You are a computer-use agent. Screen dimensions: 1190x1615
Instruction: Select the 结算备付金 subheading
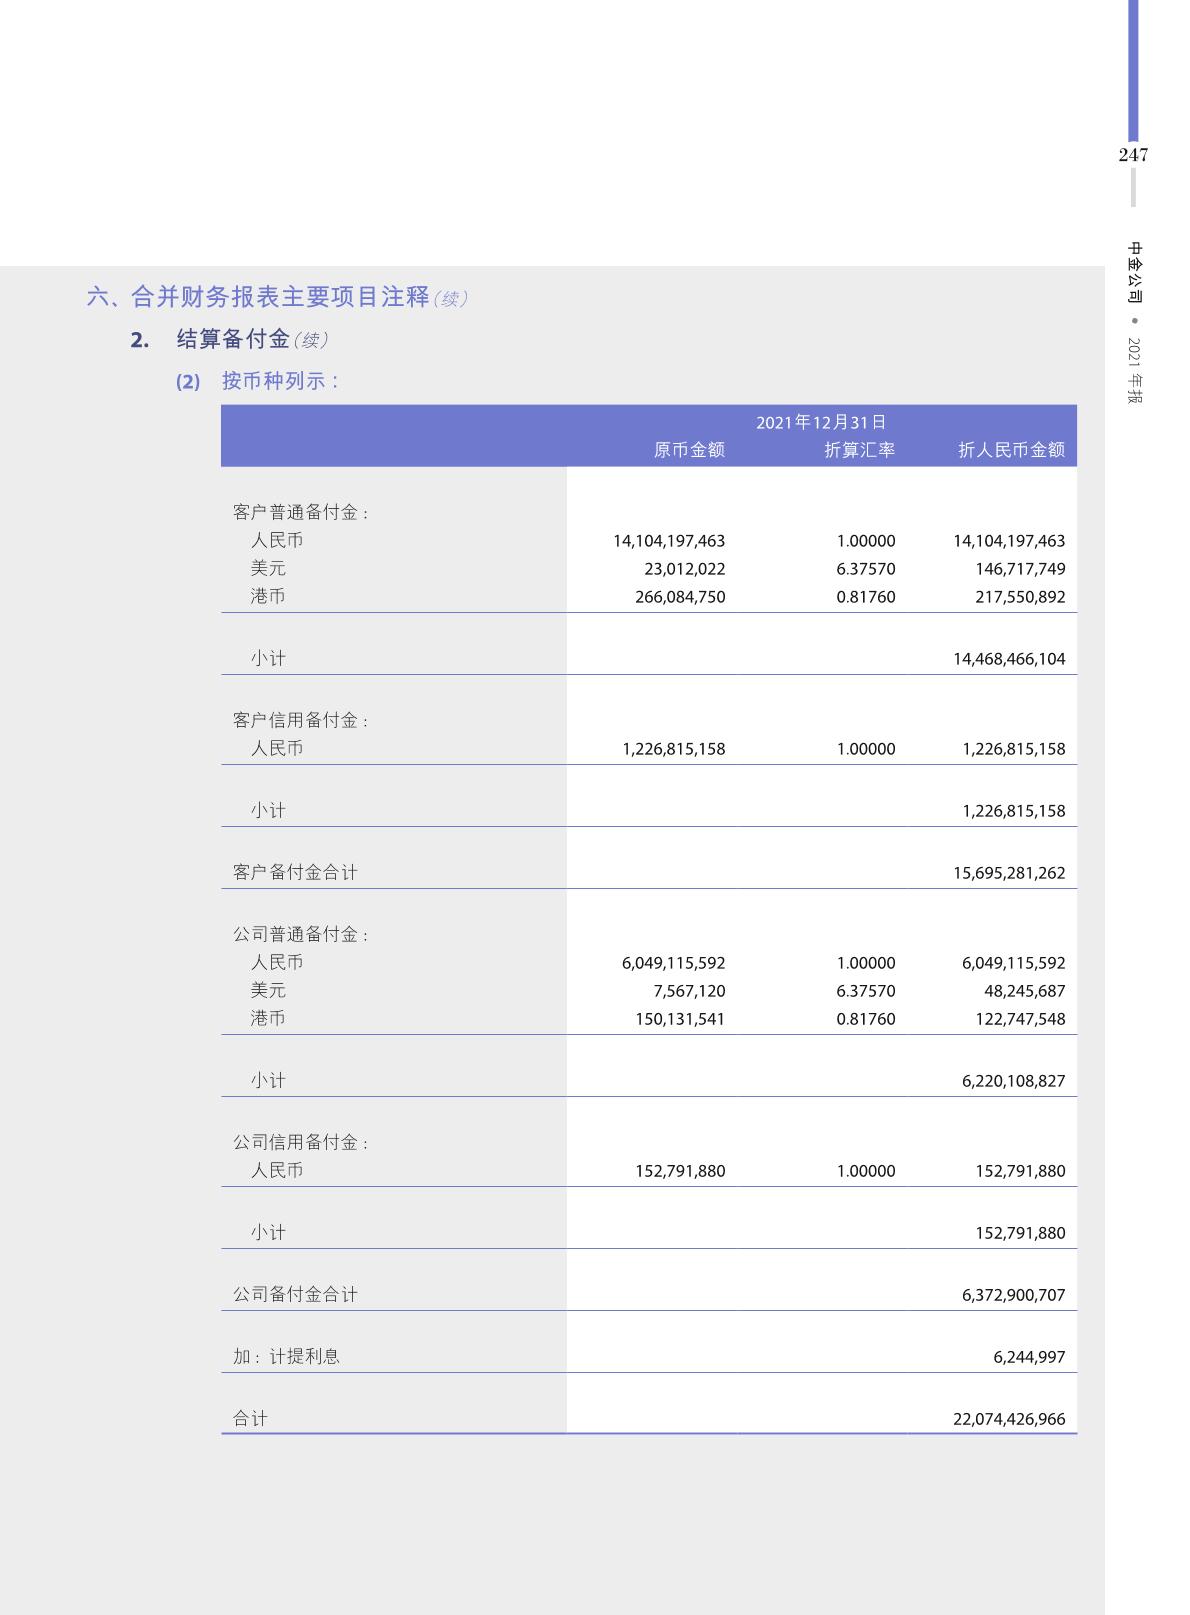click(233, 339)
